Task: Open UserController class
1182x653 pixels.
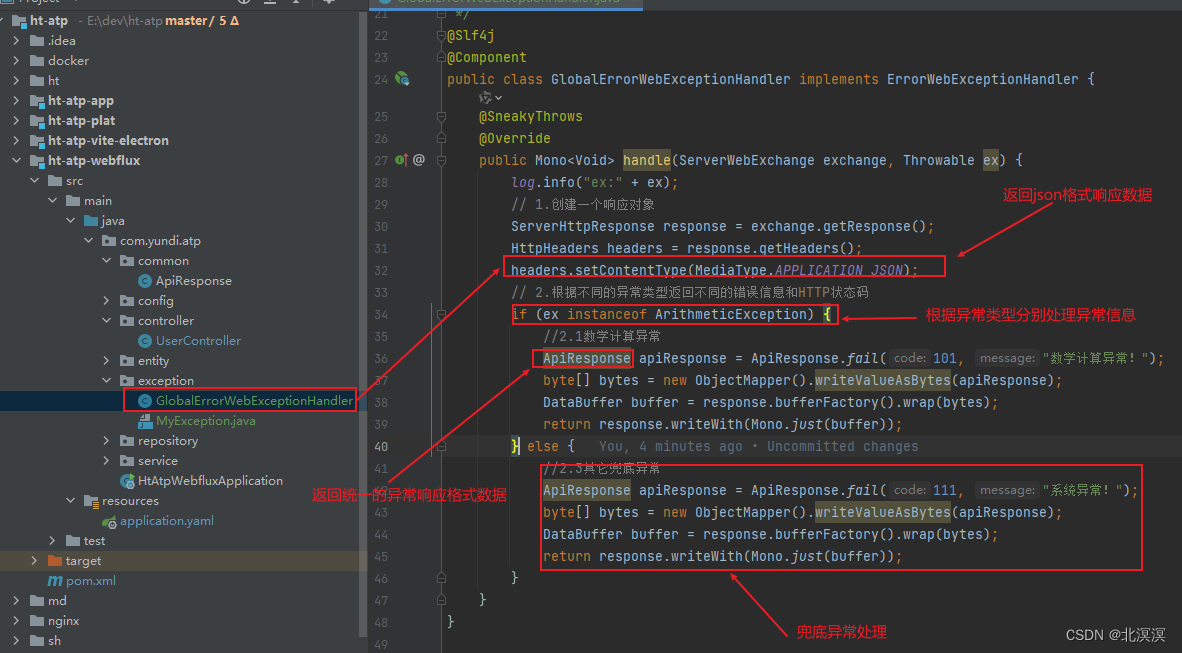Action: coord(198,341)
